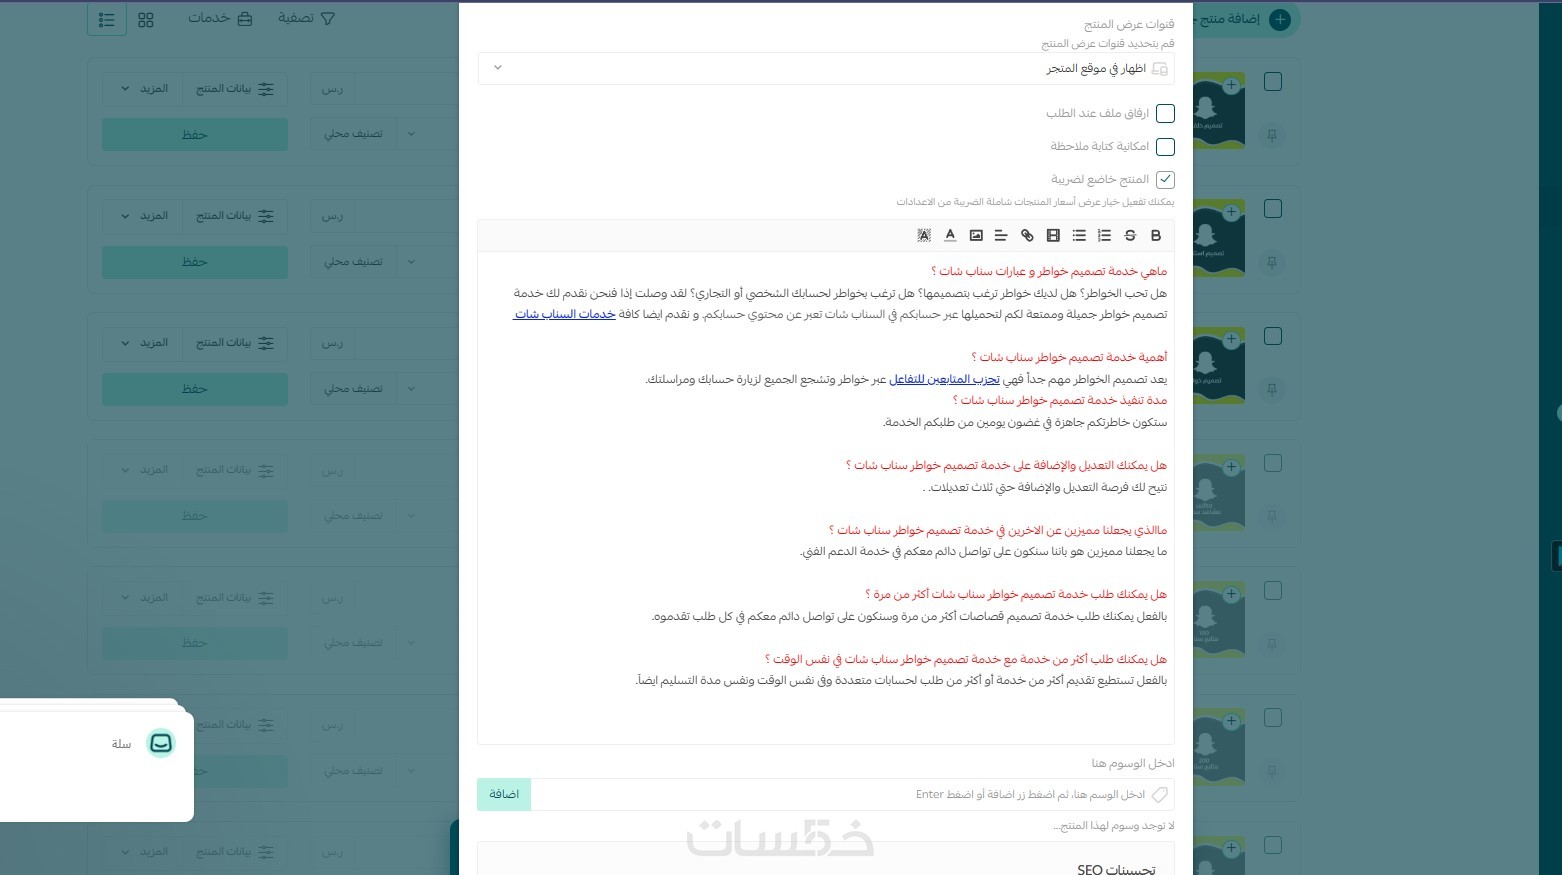Follow the تجذب المتابعين للتفاعل link
Viewport: 1562px width, 875px height.
(944, 380)
